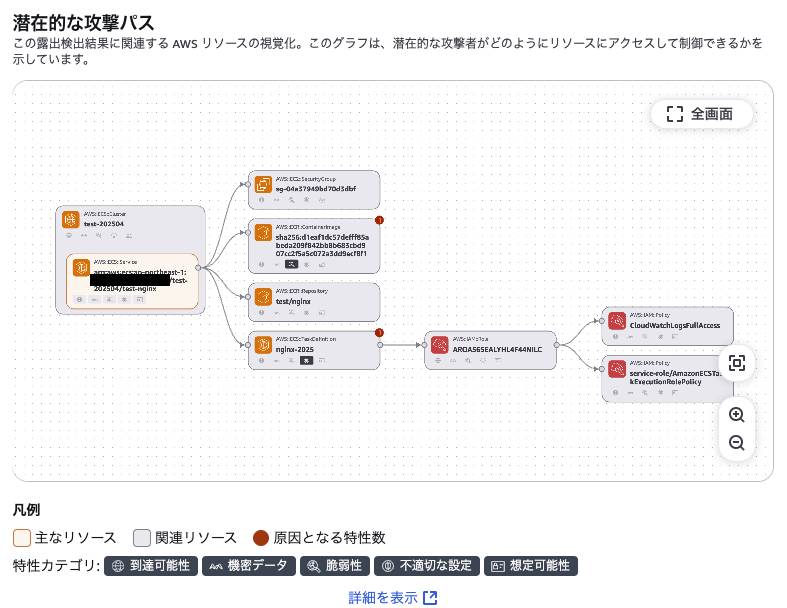Click the test/nginx repository name

tap(293, 301)
